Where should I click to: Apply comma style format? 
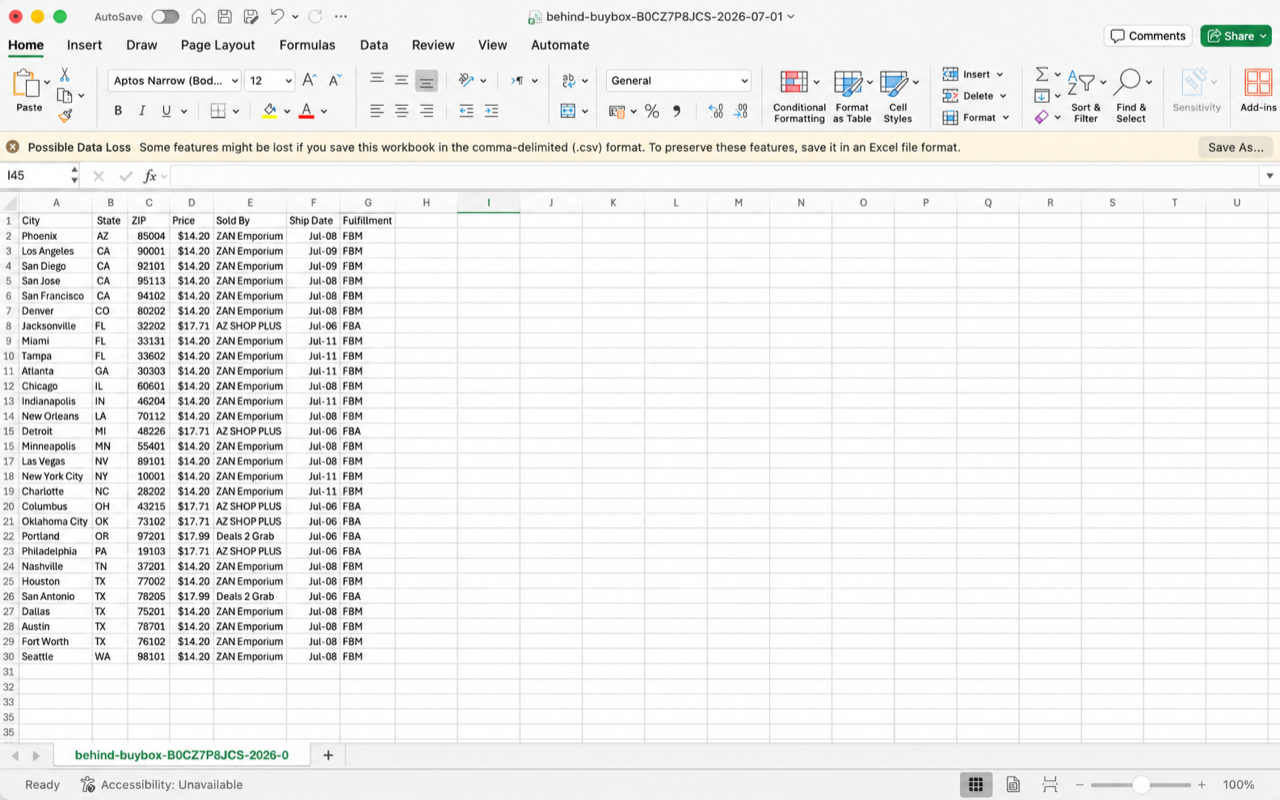(677, 111)
